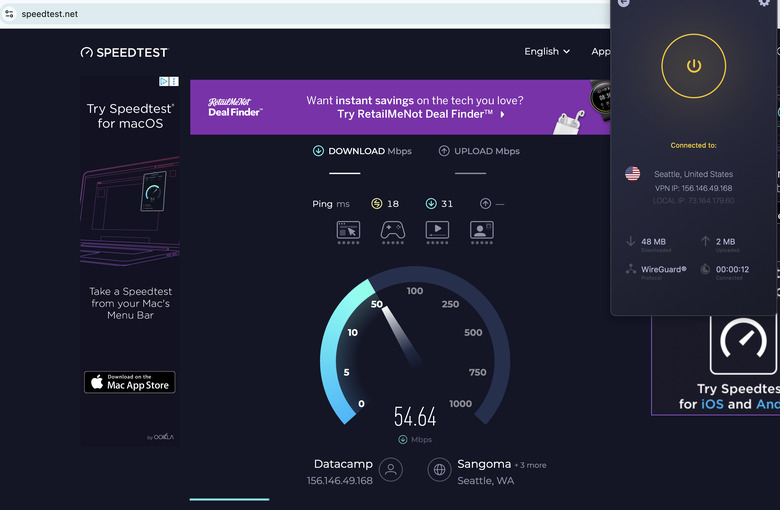
Task: Click the video chat quality icon
Action: click(x=482, y=232)
